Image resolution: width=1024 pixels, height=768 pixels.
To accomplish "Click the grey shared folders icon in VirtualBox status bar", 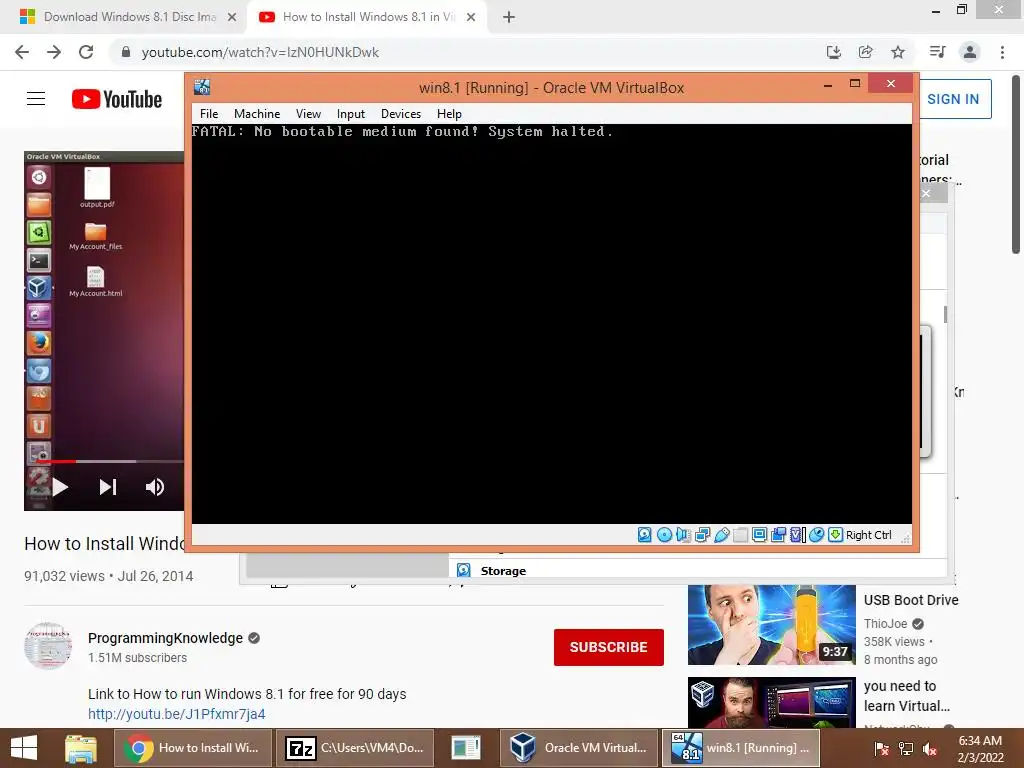I will tap(741, 535).
